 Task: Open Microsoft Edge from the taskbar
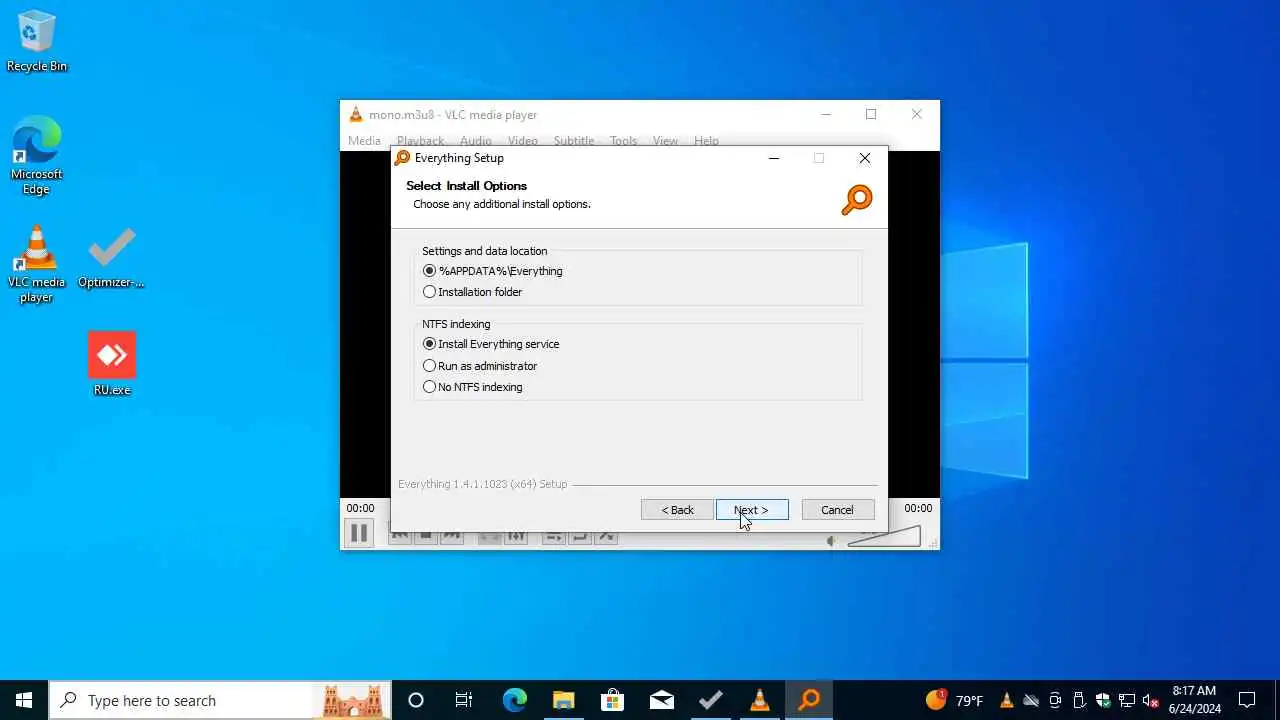point(514,700)
